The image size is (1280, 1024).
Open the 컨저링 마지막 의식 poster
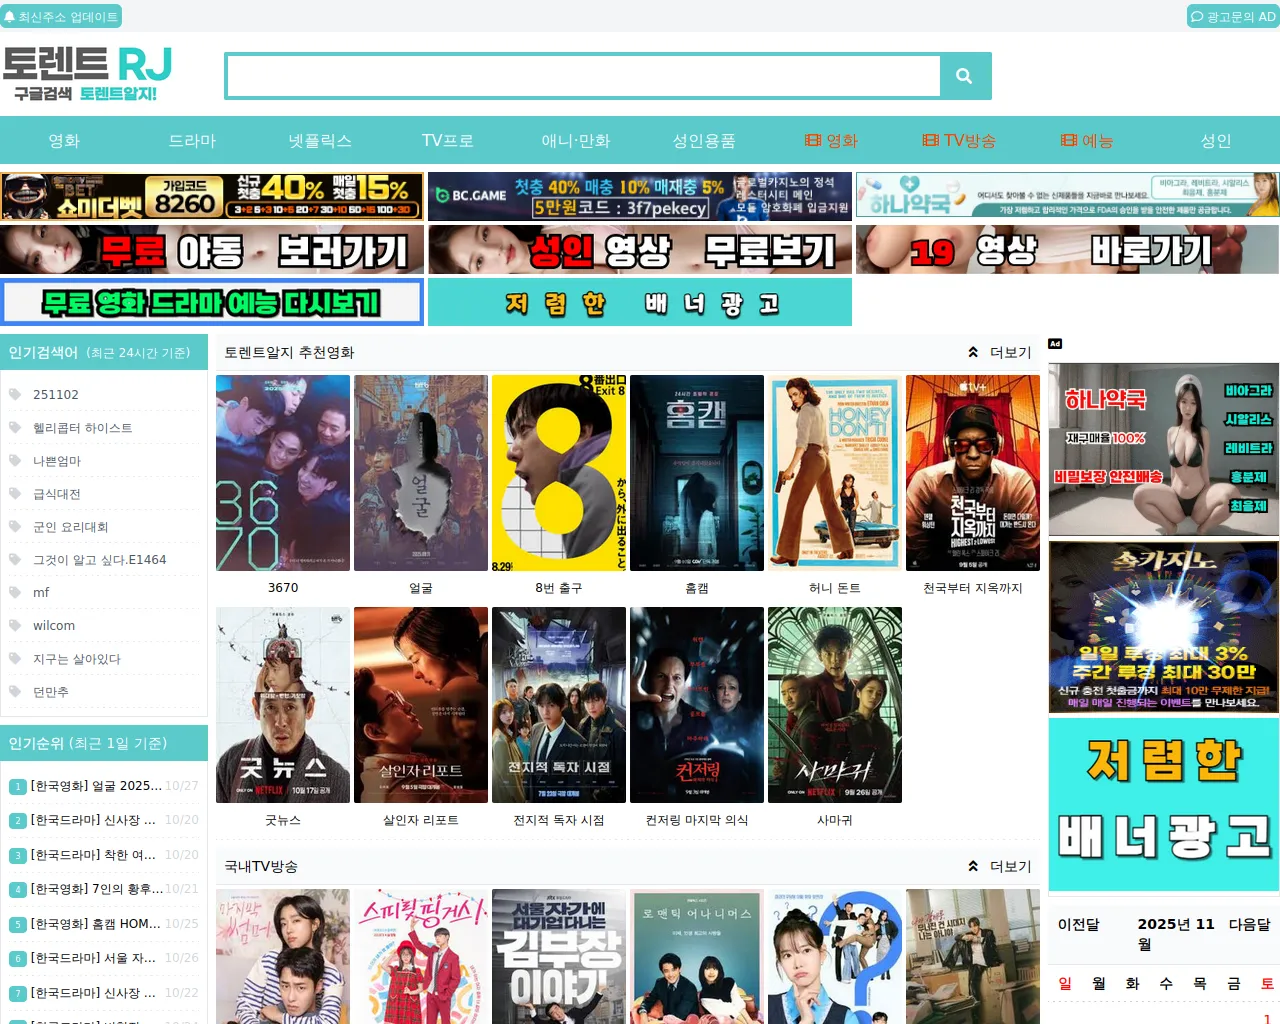[697, 705]
